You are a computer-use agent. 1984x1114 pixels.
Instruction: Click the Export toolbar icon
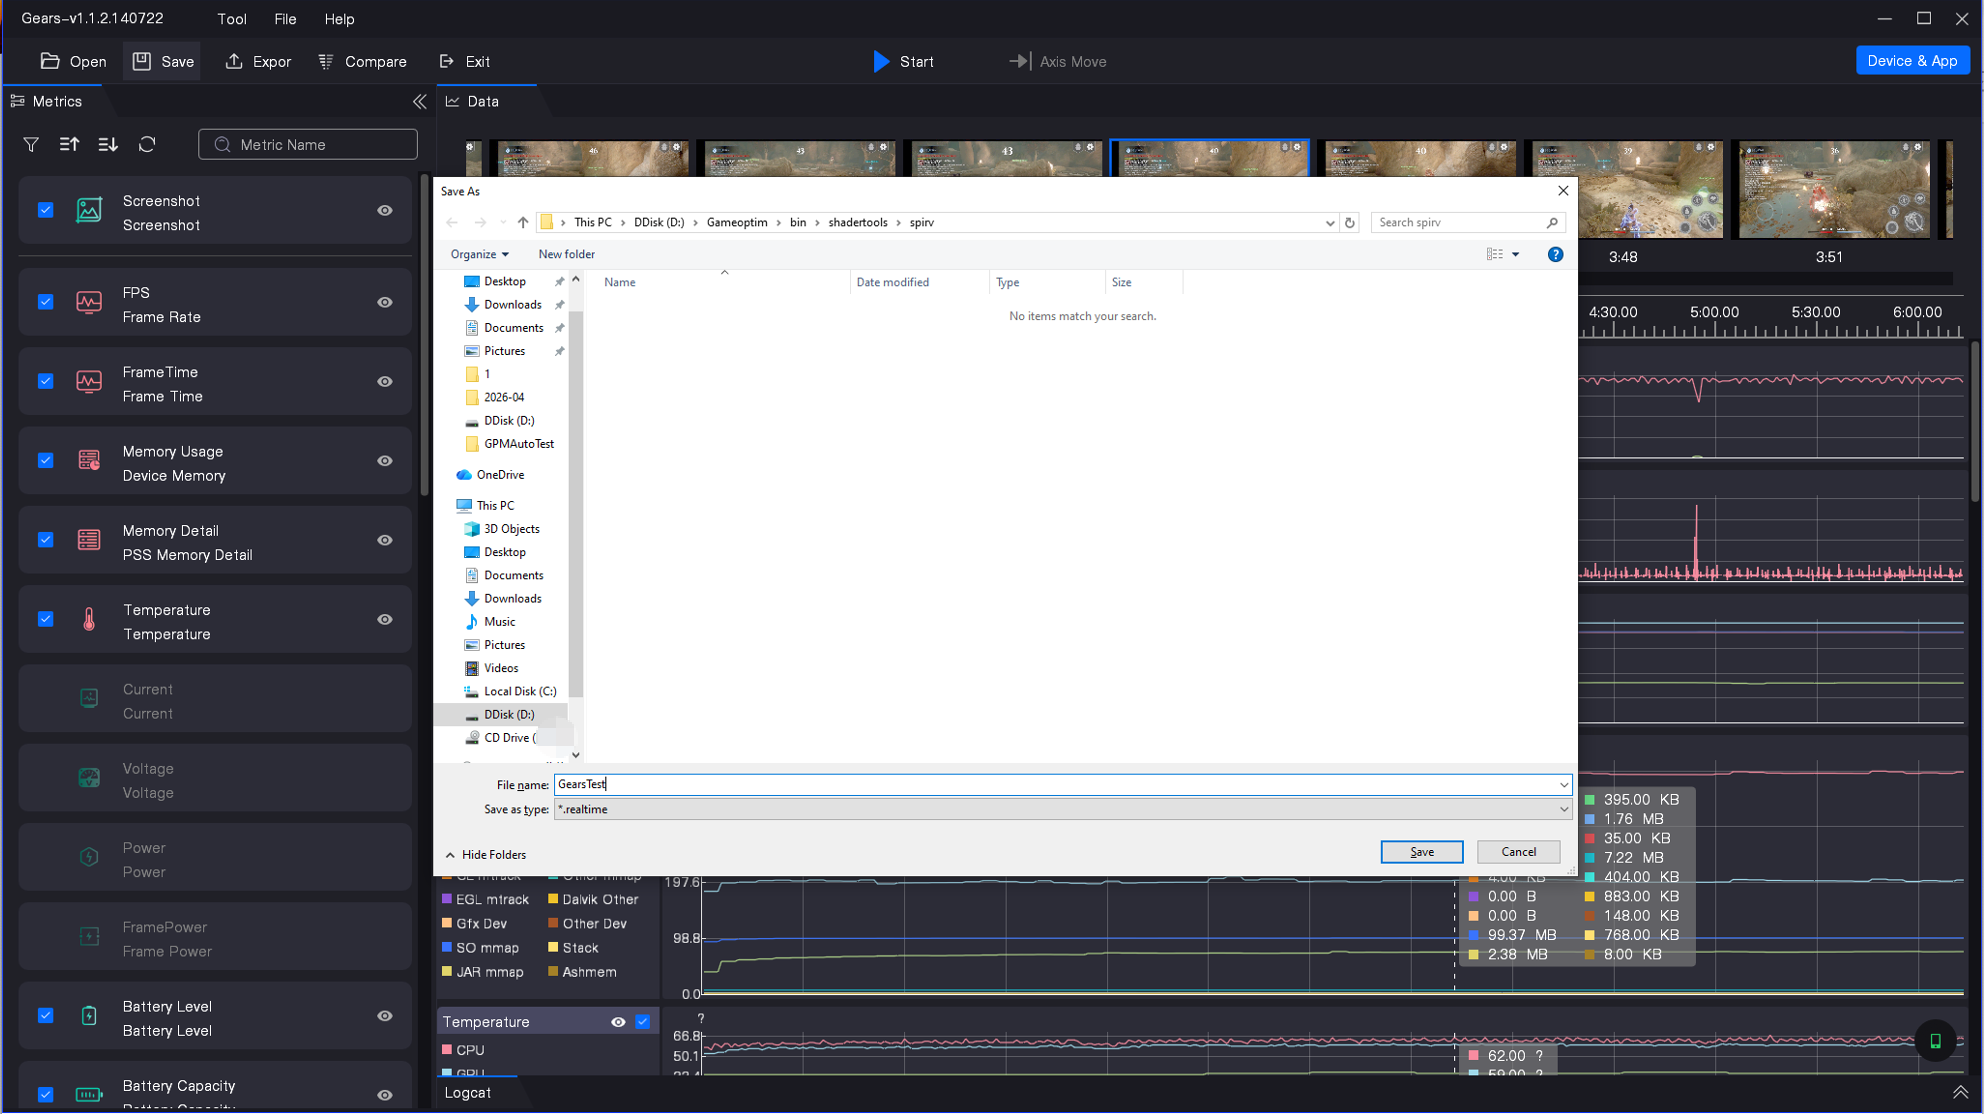234,61
